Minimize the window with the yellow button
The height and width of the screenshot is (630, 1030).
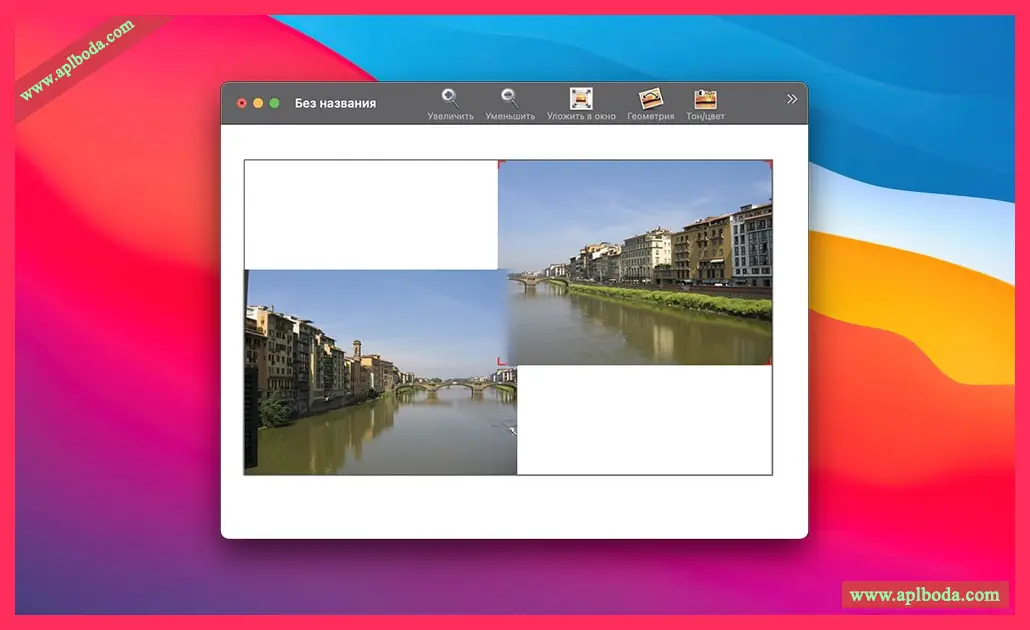click(258, 103)
